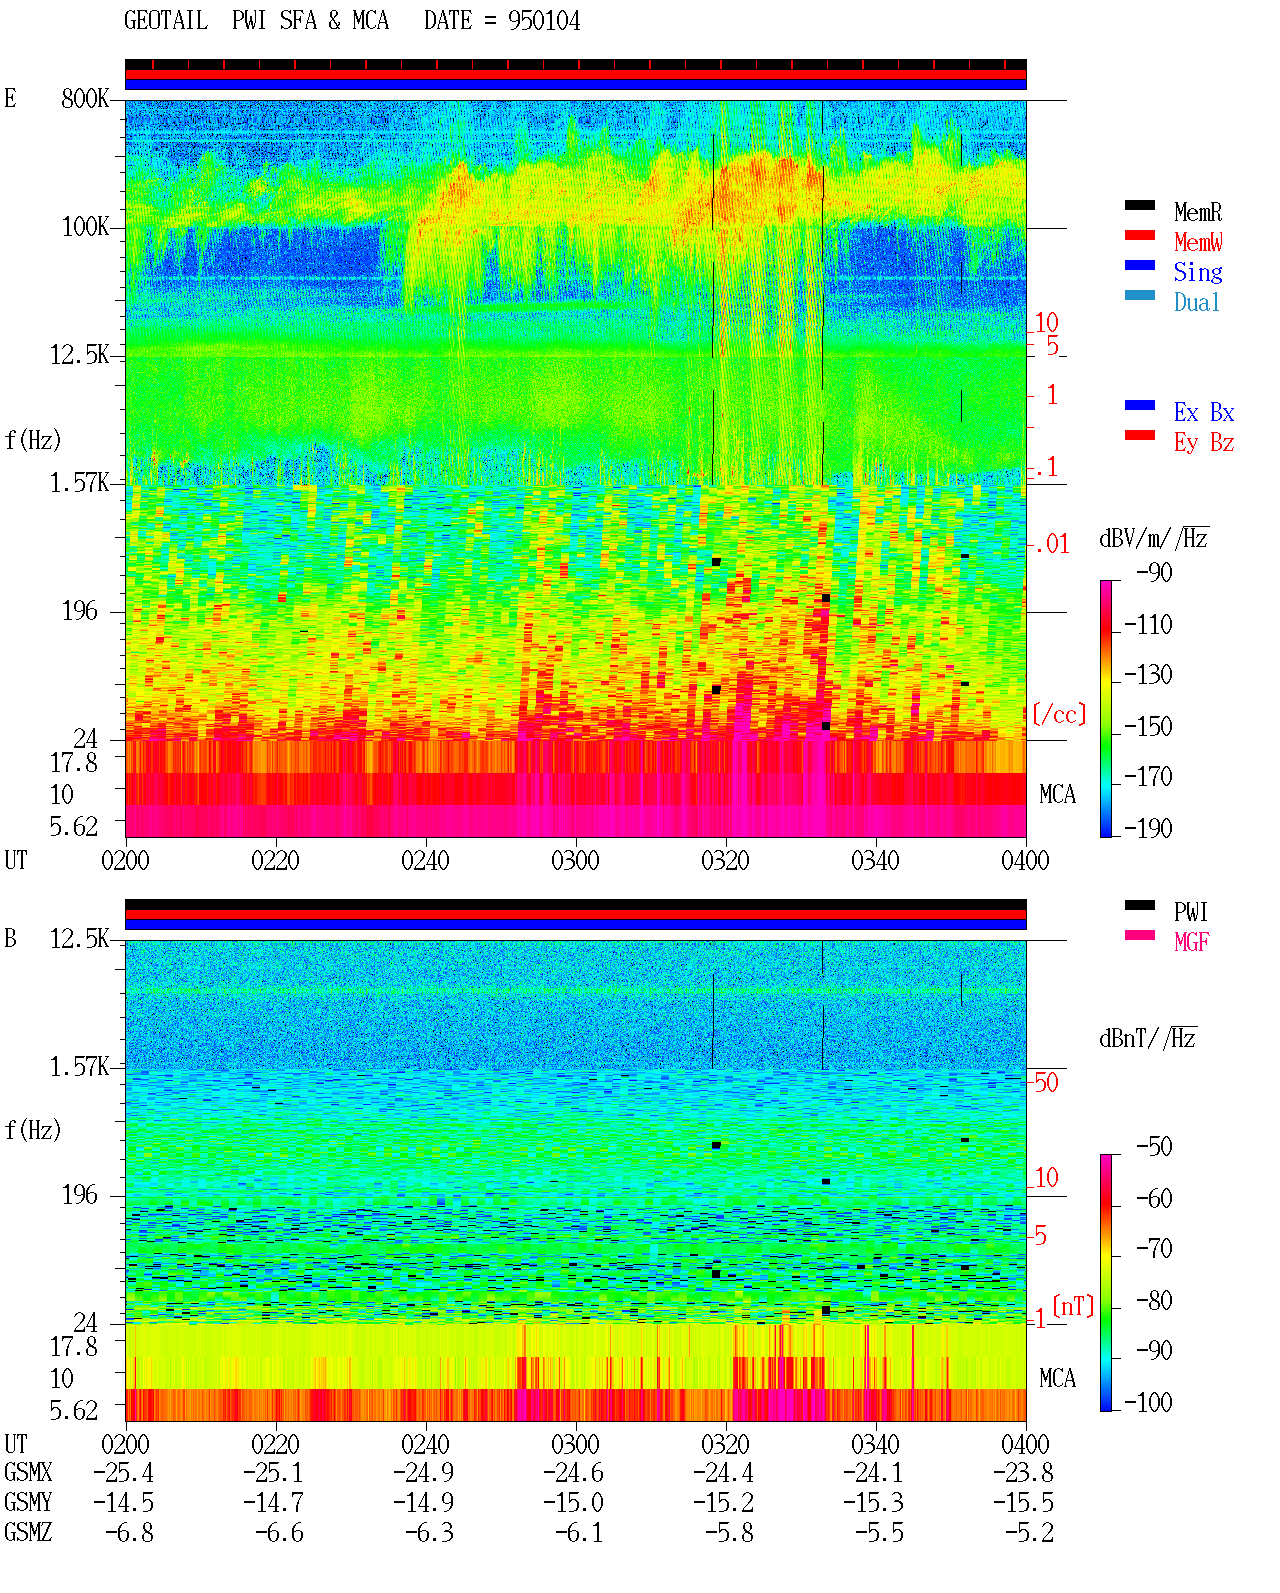Click the "MemW" legend label

click(1198, 242)
